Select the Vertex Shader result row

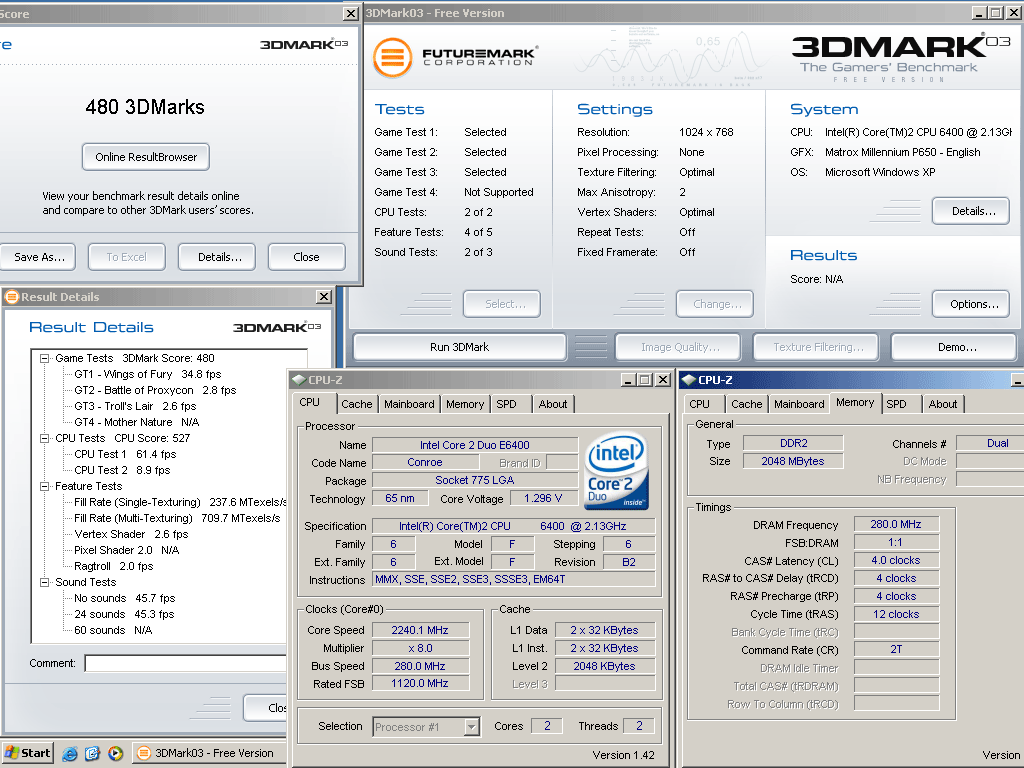click(x=131, y=534)
